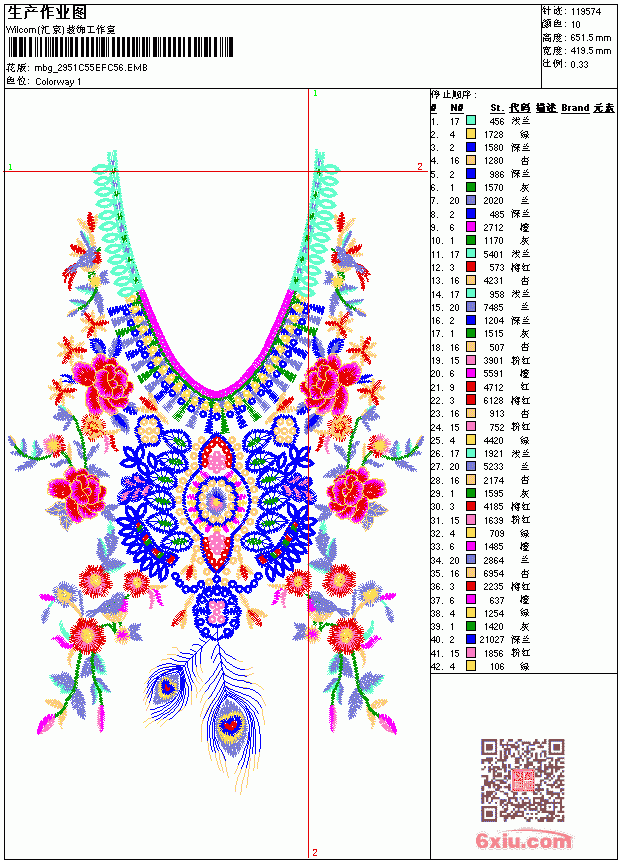Click stitch count '456' in row 1
This screenshot has width=620, height=860.
coord(497,121)
